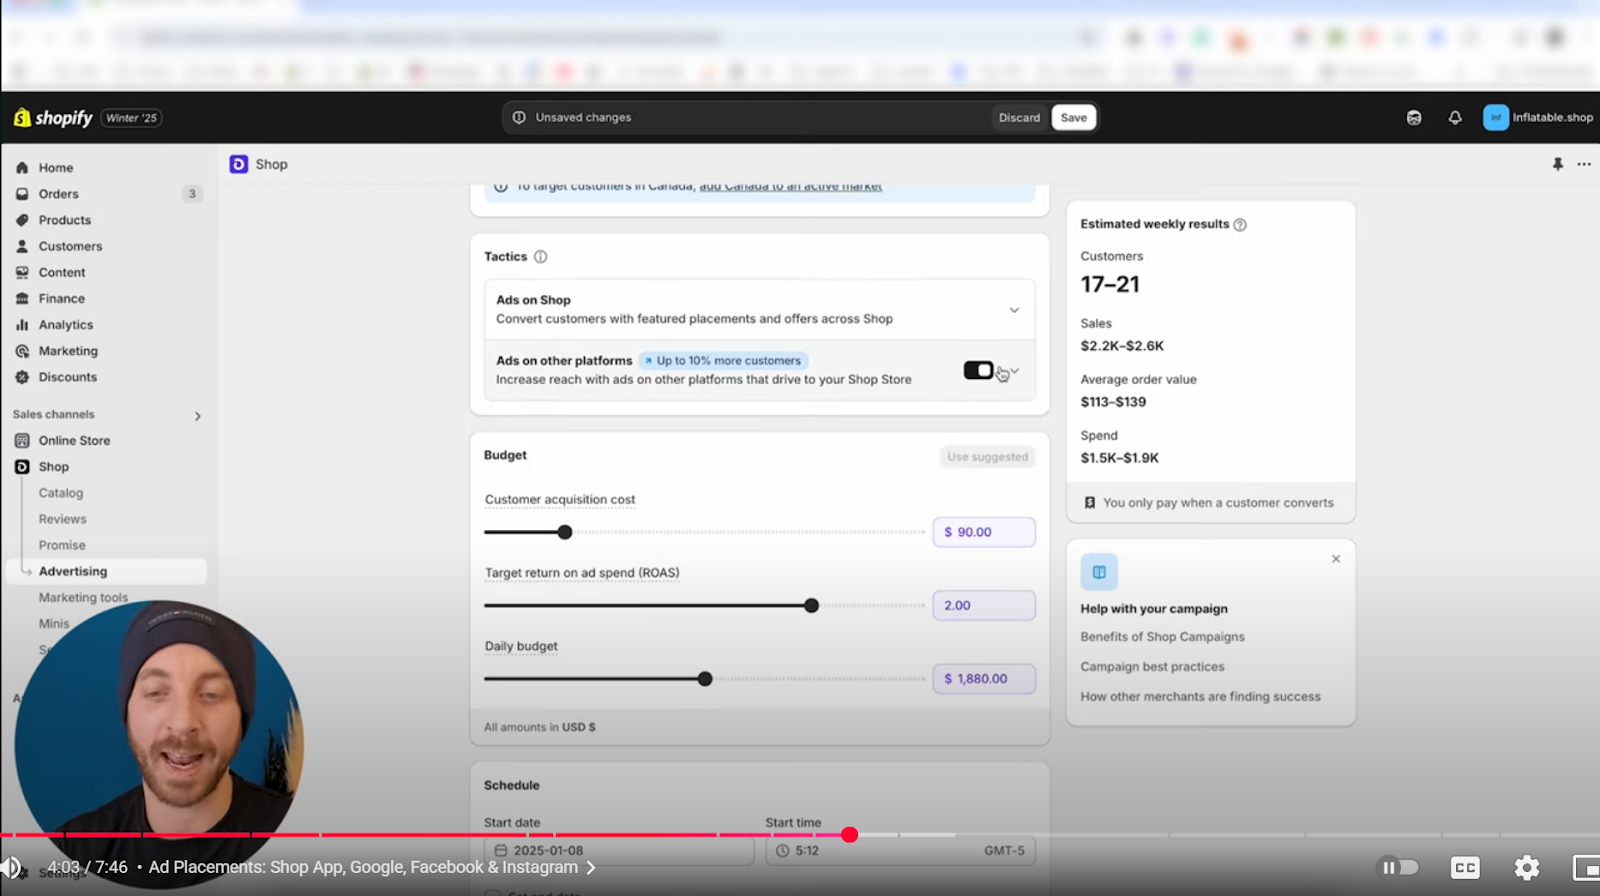The width and height of the screenshot is (1600, 896).
Task: Click the ROAS 2.00 input field
Action: pyautogui.click(x=984, y=606)
